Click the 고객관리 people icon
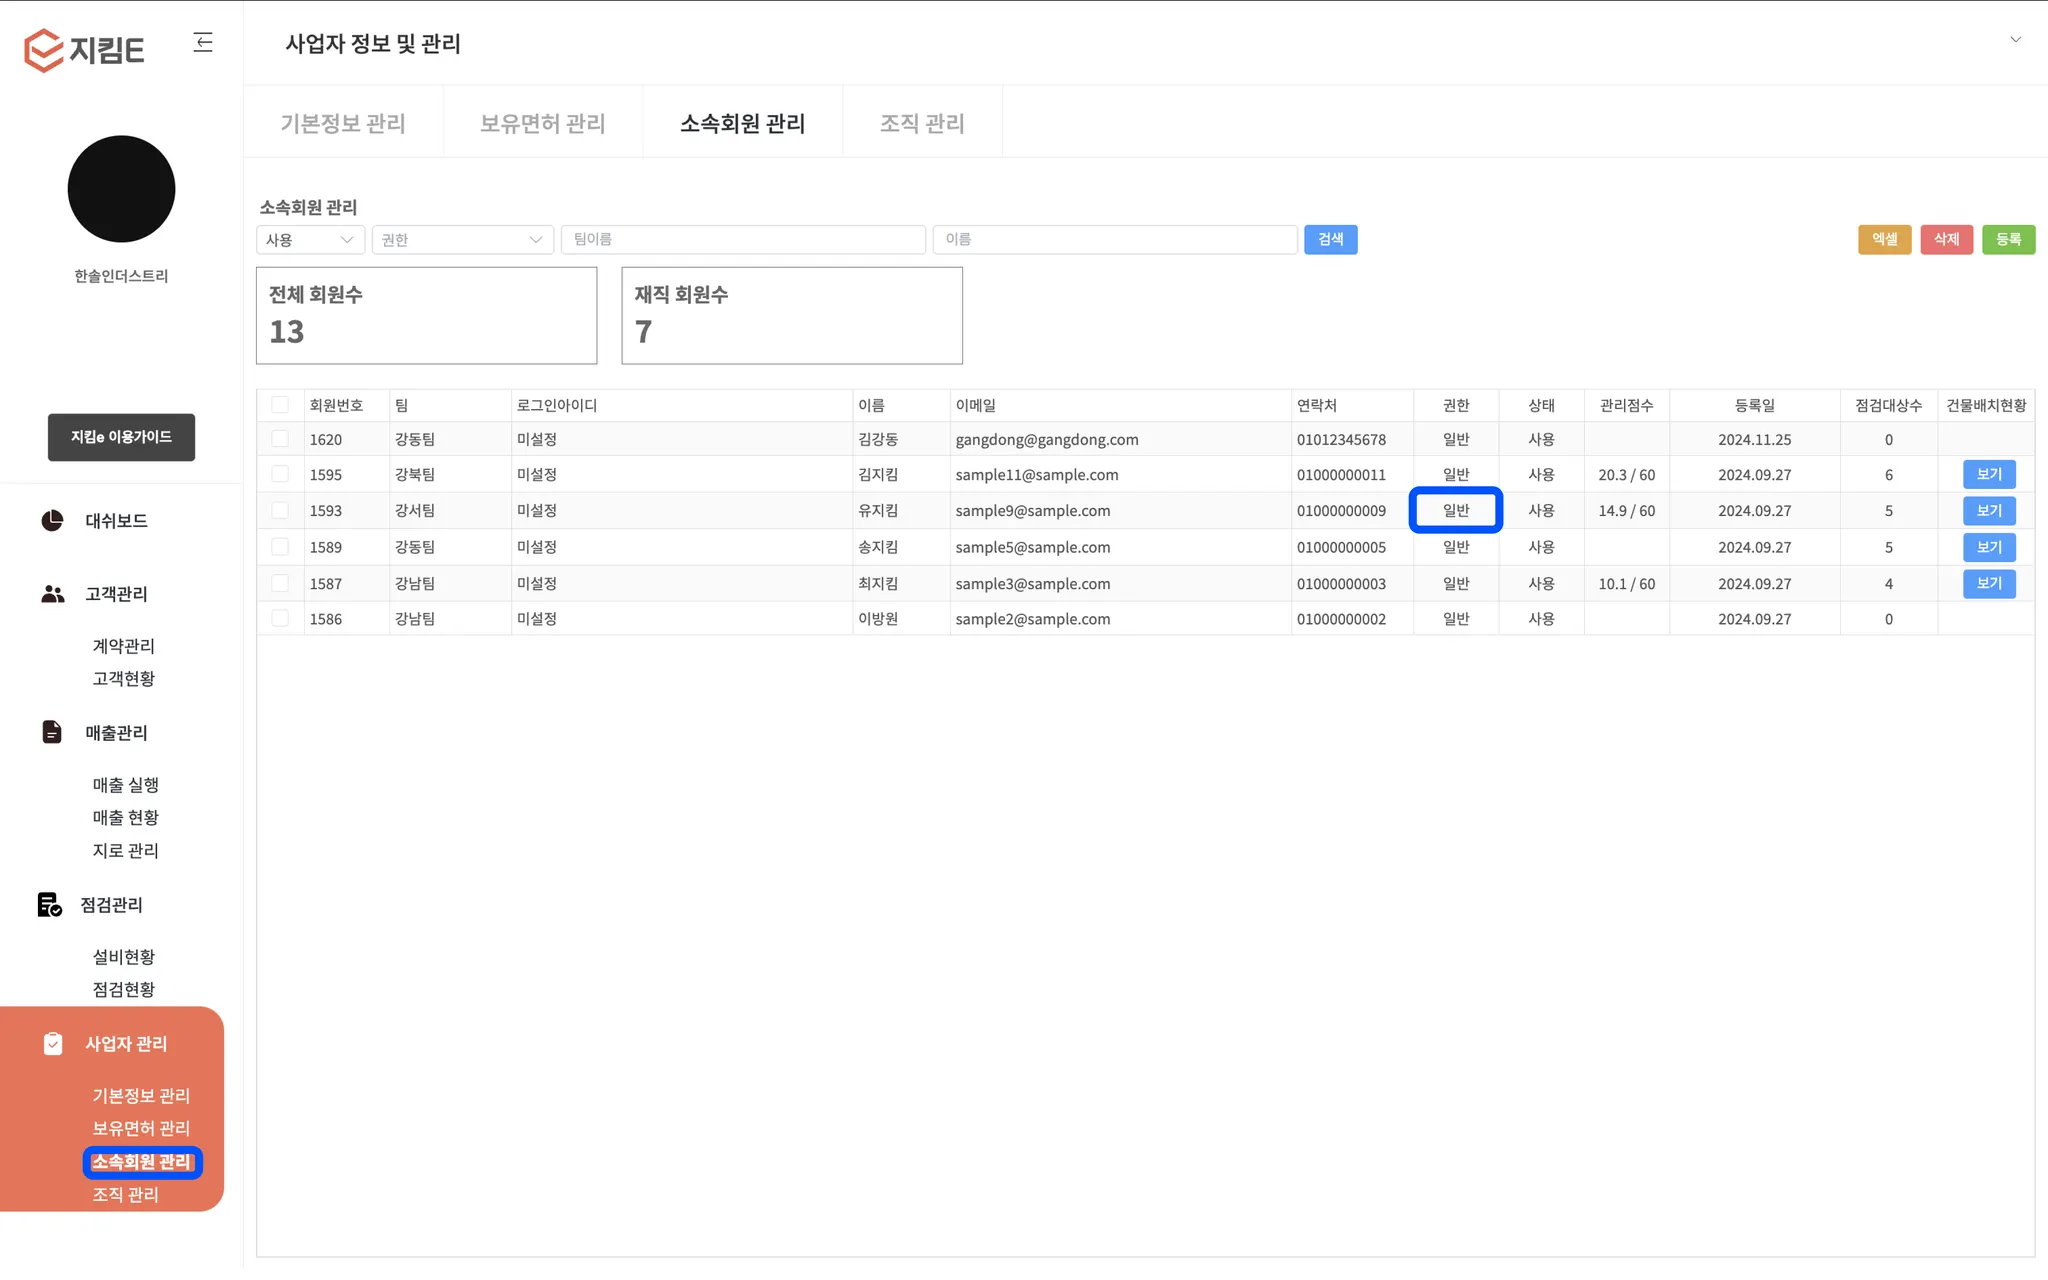This screenshot has width=2048, height=1280. (x=52, y=594)
